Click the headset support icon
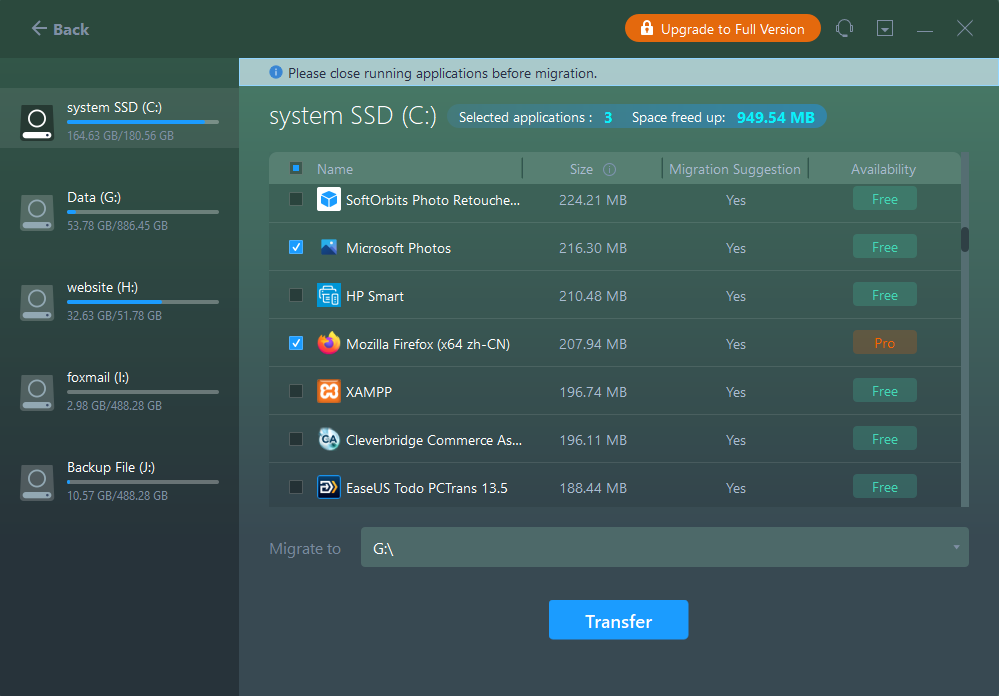This screenshot has height=696, width=999. pos(844,29)
